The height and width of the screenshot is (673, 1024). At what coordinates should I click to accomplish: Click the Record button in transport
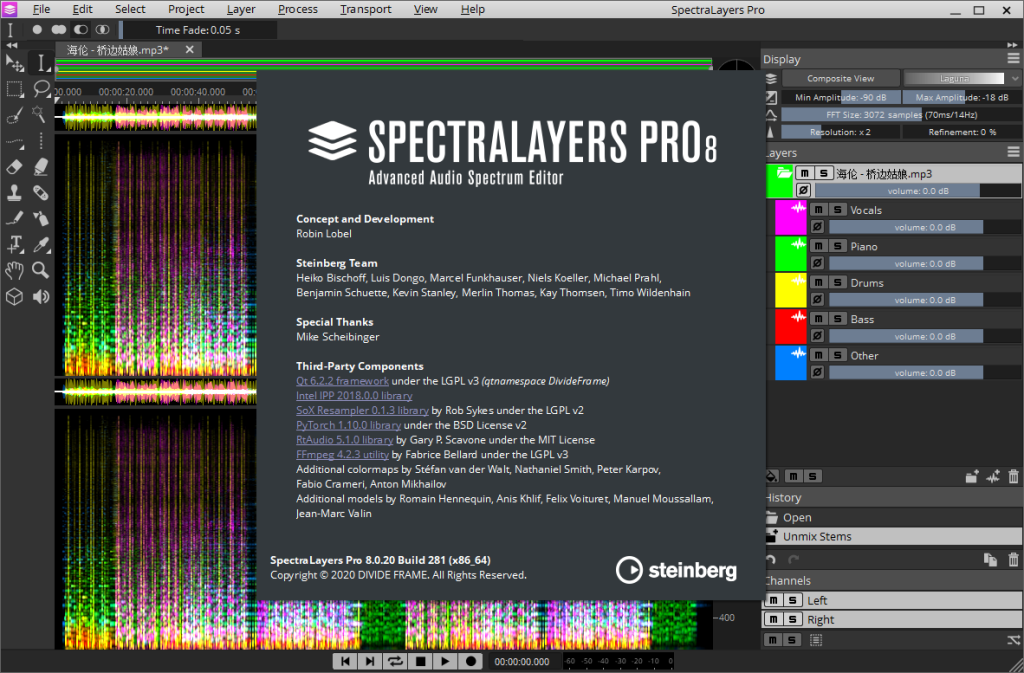pyautogui.click(x=470, y=661)
